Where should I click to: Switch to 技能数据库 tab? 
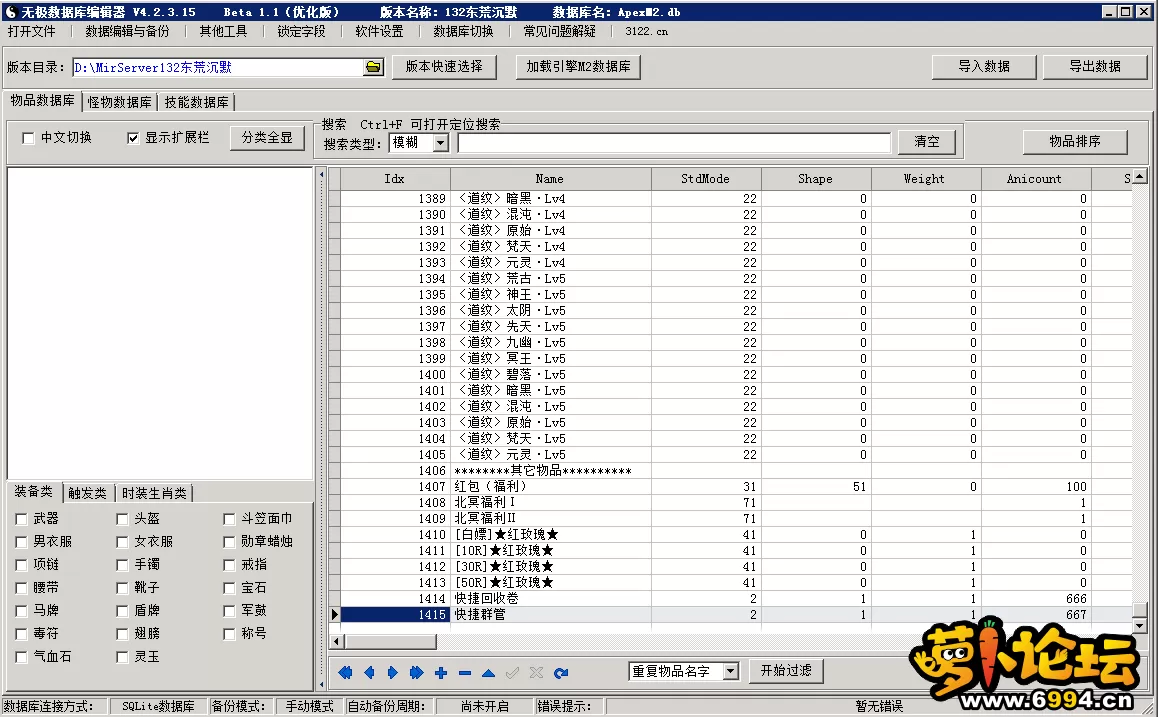pos(196,102)
